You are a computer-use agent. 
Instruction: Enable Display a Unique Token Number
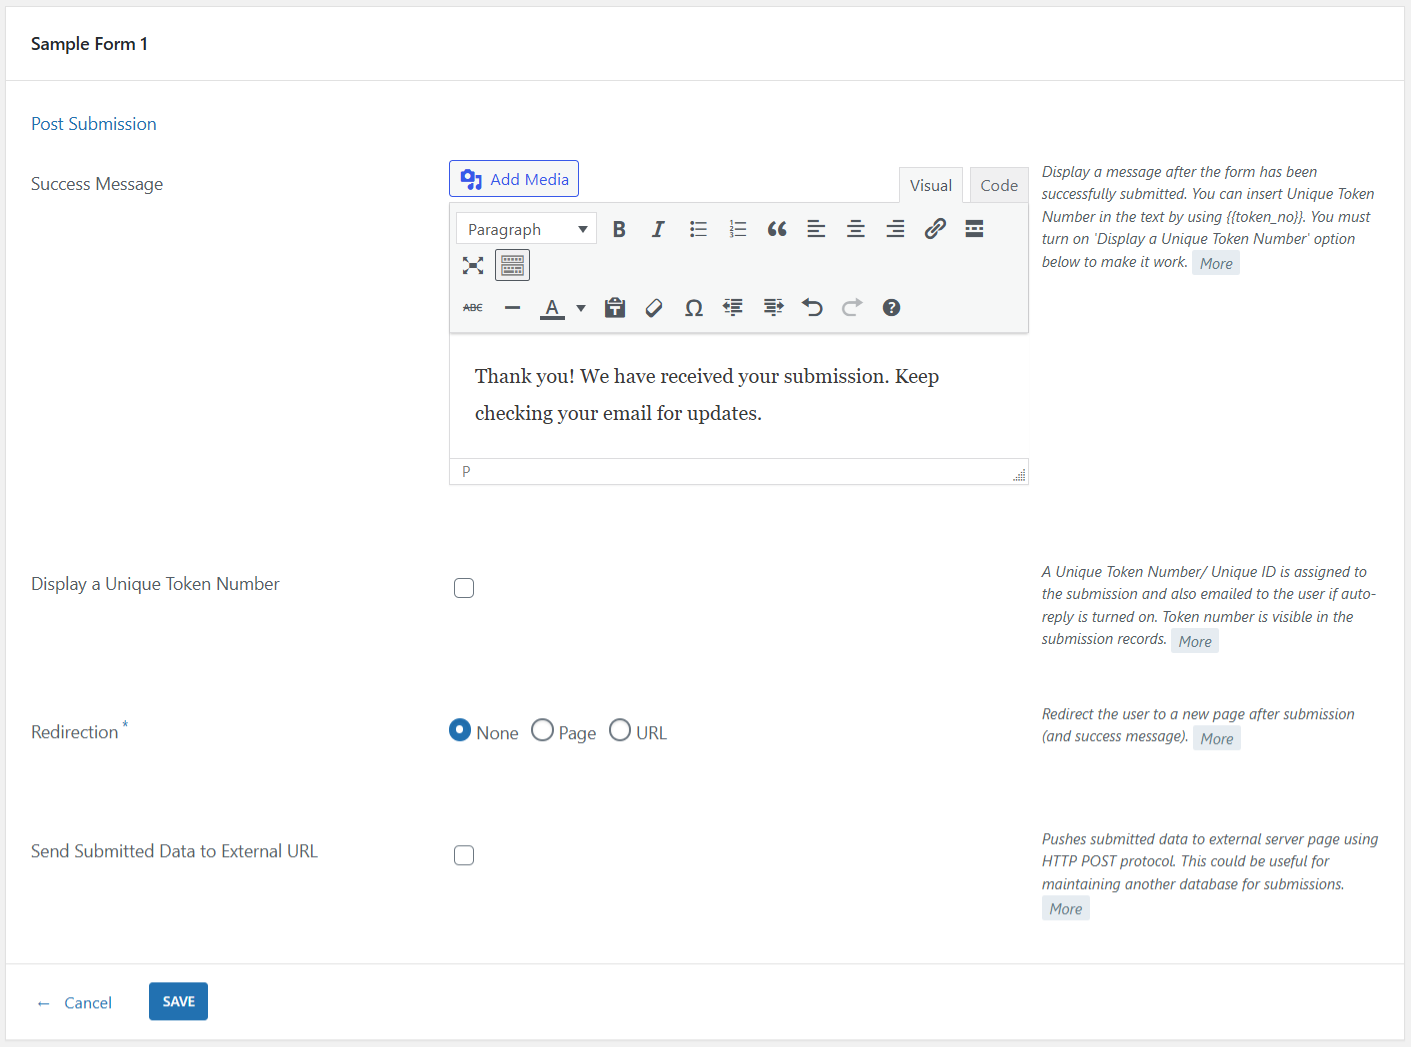pos(464,588)
